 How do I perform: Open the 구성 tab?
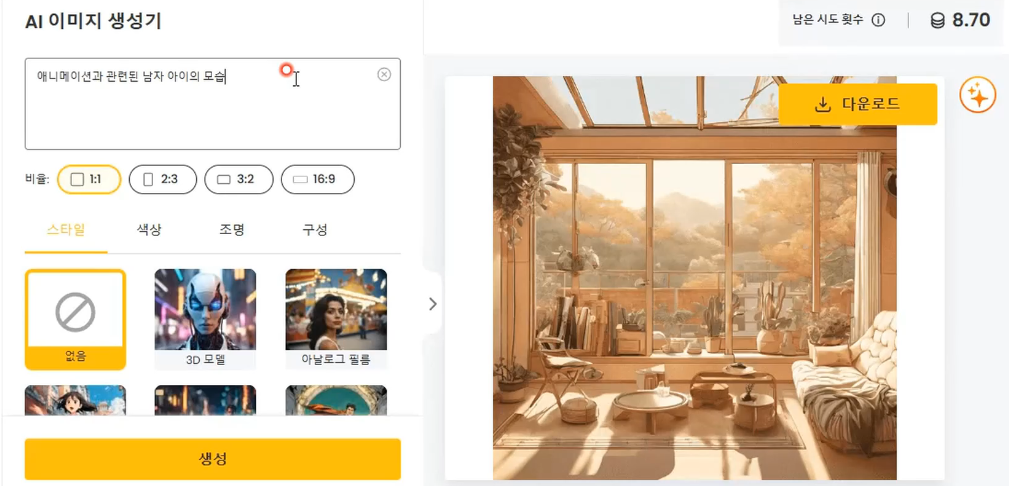click(315, 230)
